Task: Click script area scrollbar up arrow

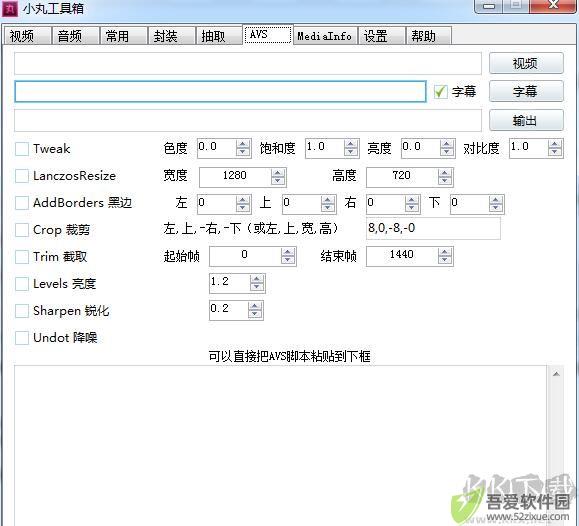Action: (556, 374)
